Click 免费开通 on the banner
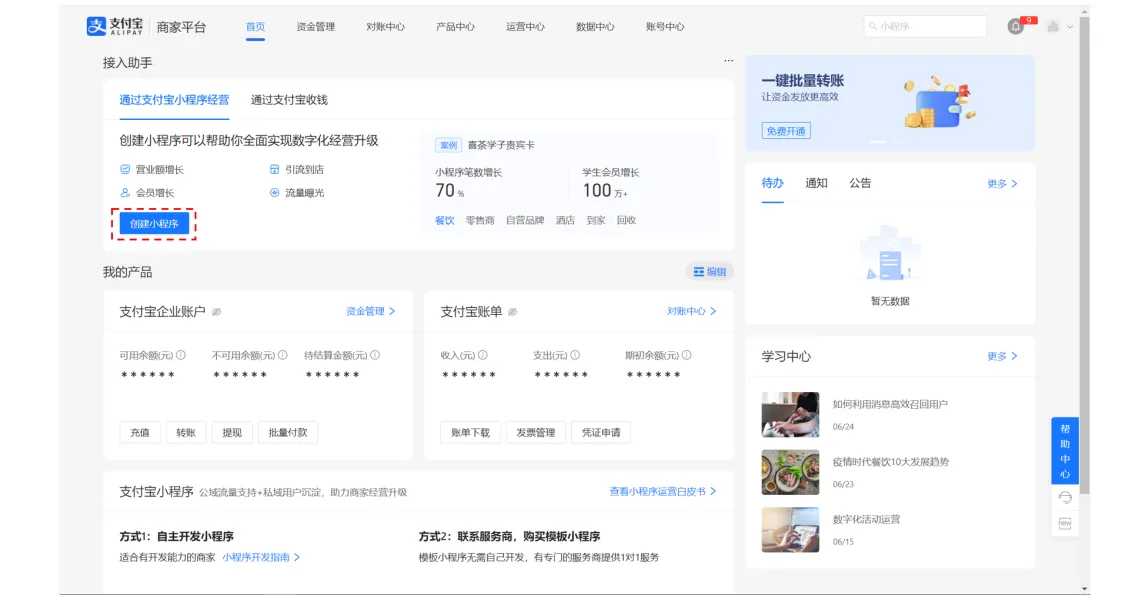Screen dimensions: 1125x599 coord(786,131)
